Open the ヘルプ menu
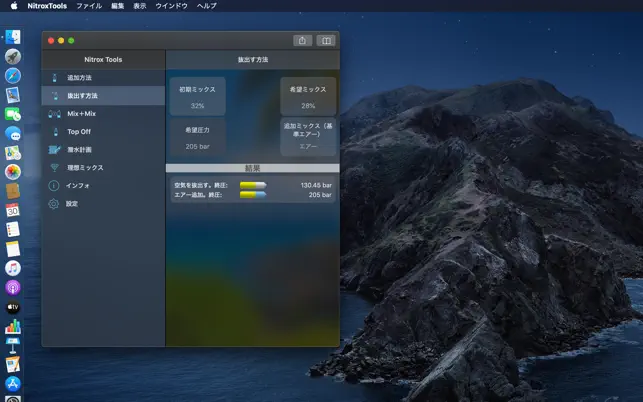643x402 pixels. (206, 6)
